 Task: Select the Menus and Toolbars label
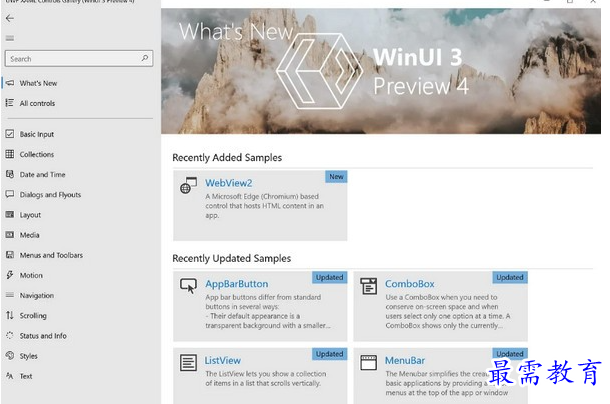(x=51, y=255)
